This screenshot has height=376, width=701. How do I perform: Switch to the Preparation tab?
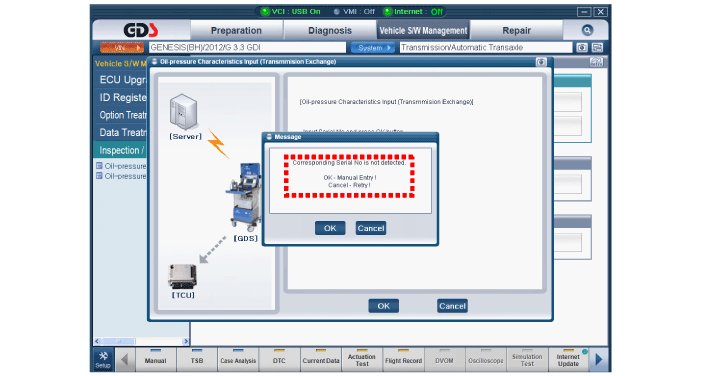236,30
